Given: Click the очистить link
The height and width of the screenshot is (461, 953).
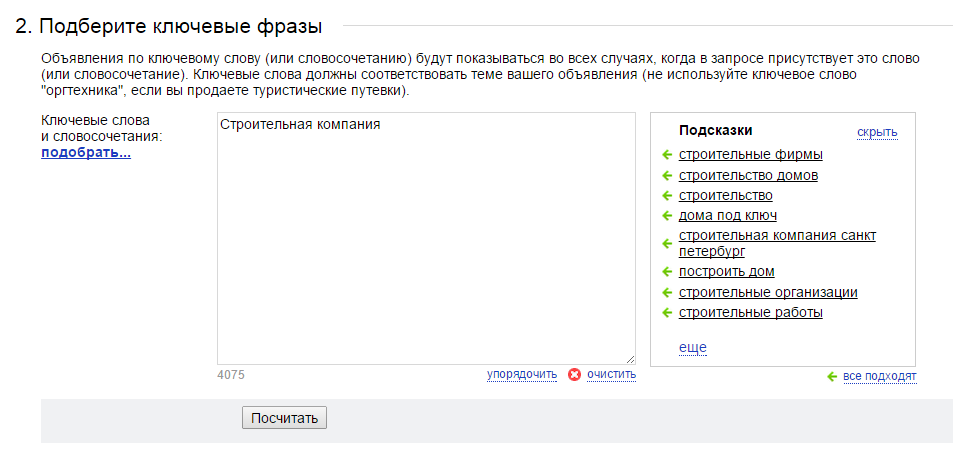Looking at the screenshot, I should click(611, 374).
